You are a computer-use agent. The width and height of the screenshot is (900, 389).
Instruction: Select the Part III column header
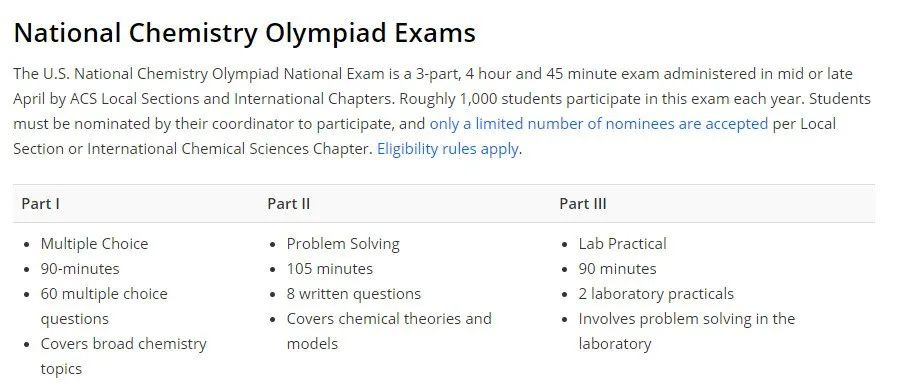583,204
